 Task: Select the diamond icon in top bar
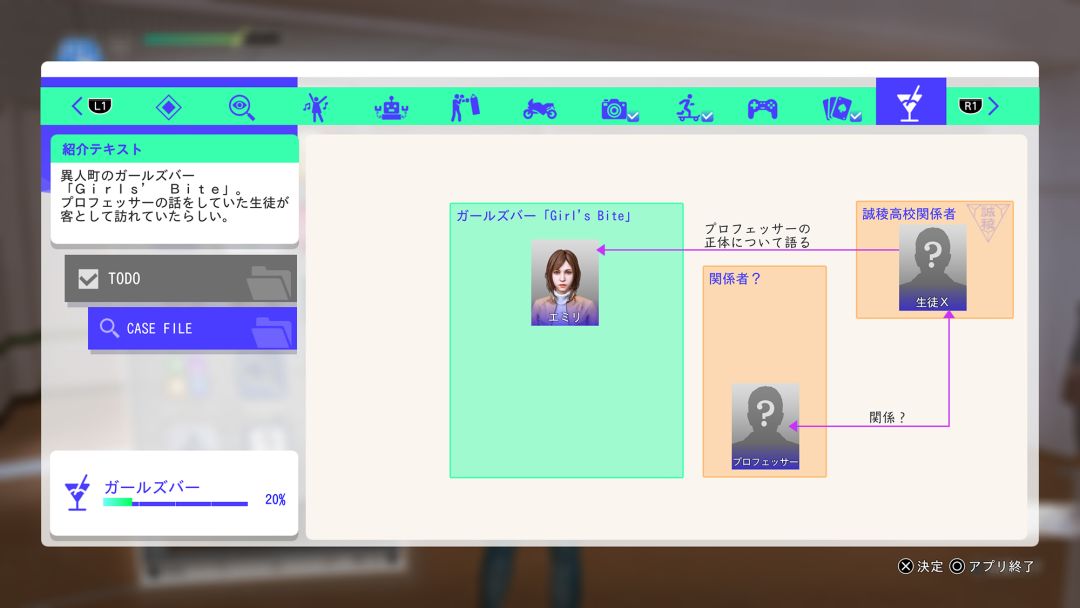pos(168,107)
